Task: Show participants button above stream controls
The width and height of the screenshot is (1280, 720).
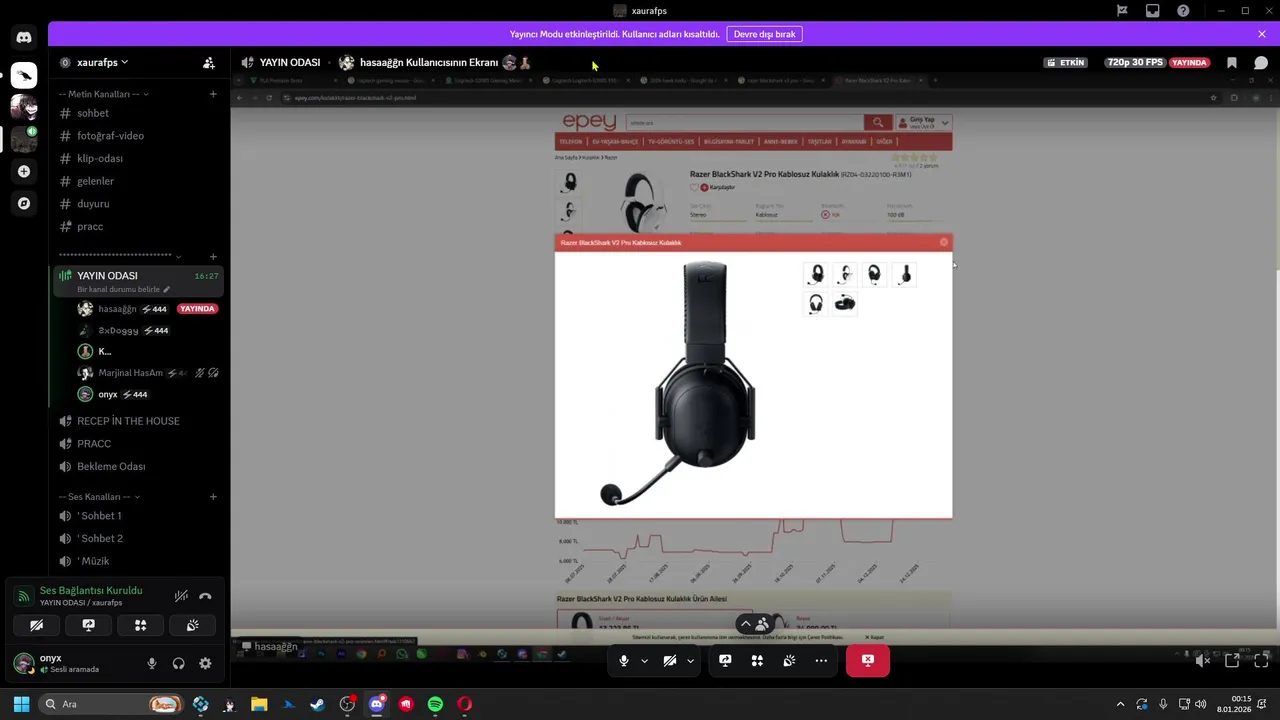Action: coord(754,624)
